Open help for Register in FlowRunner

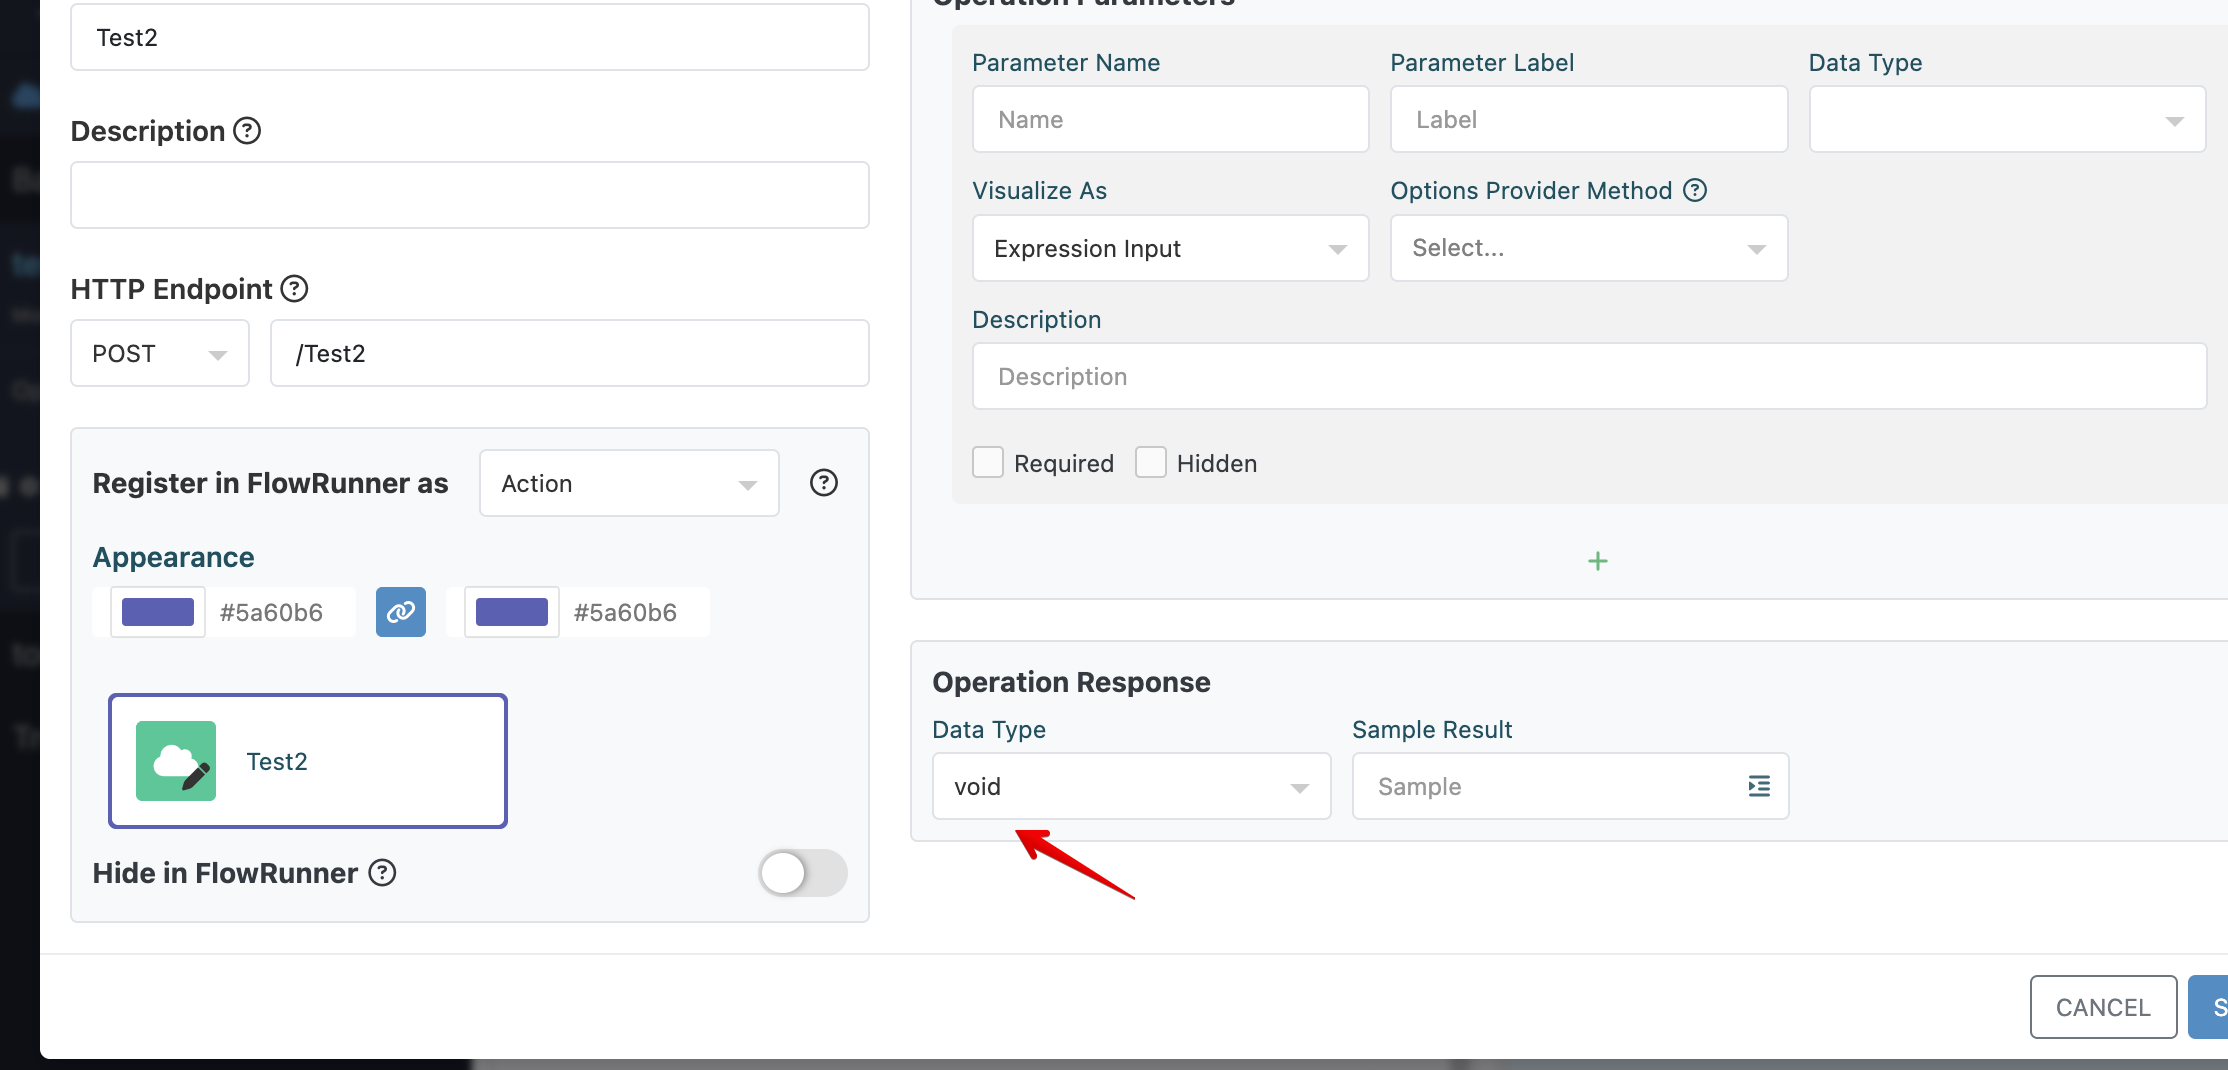tap(823, 483)
